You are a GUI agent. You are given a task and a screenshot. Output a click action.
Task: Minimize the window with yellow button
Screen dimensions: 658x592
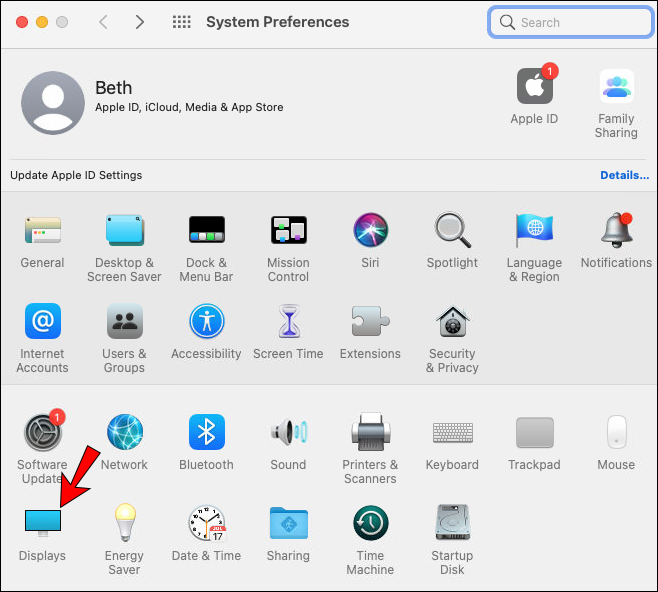click(42, 22)
